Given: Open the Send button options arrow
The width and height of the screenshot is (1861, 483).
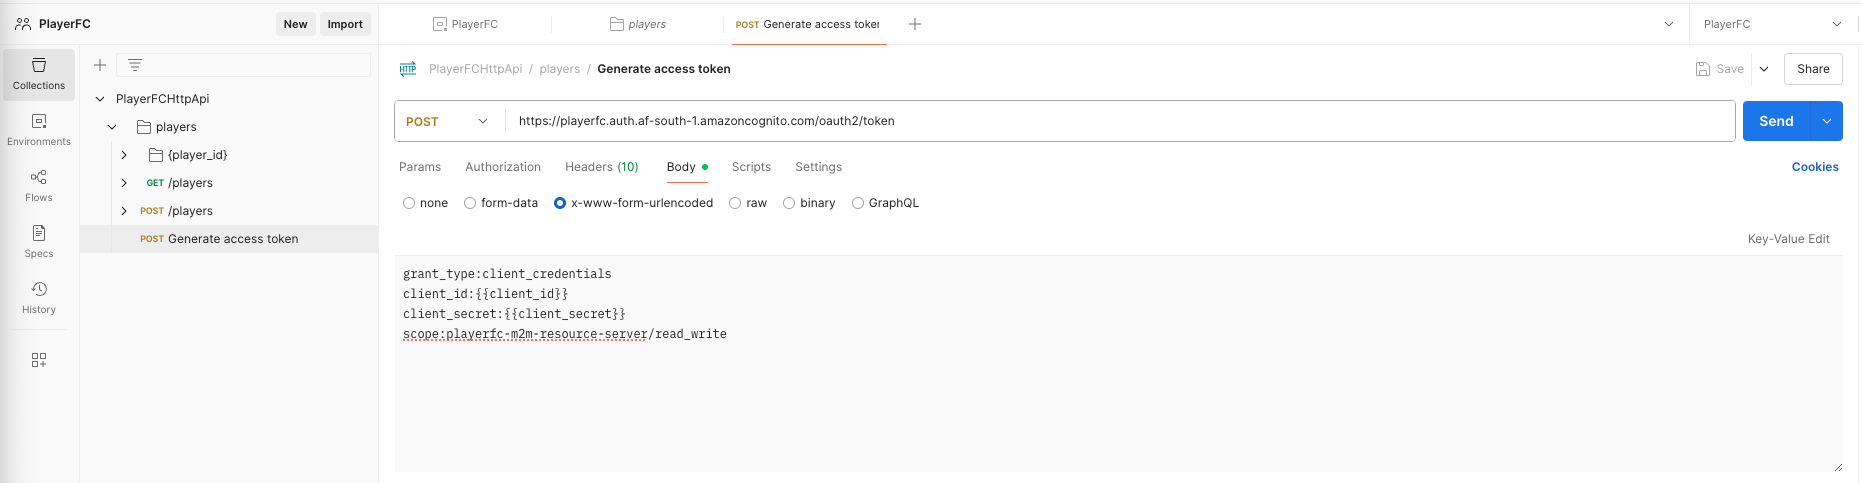Looking at the screenshot, I should 1827,121.
